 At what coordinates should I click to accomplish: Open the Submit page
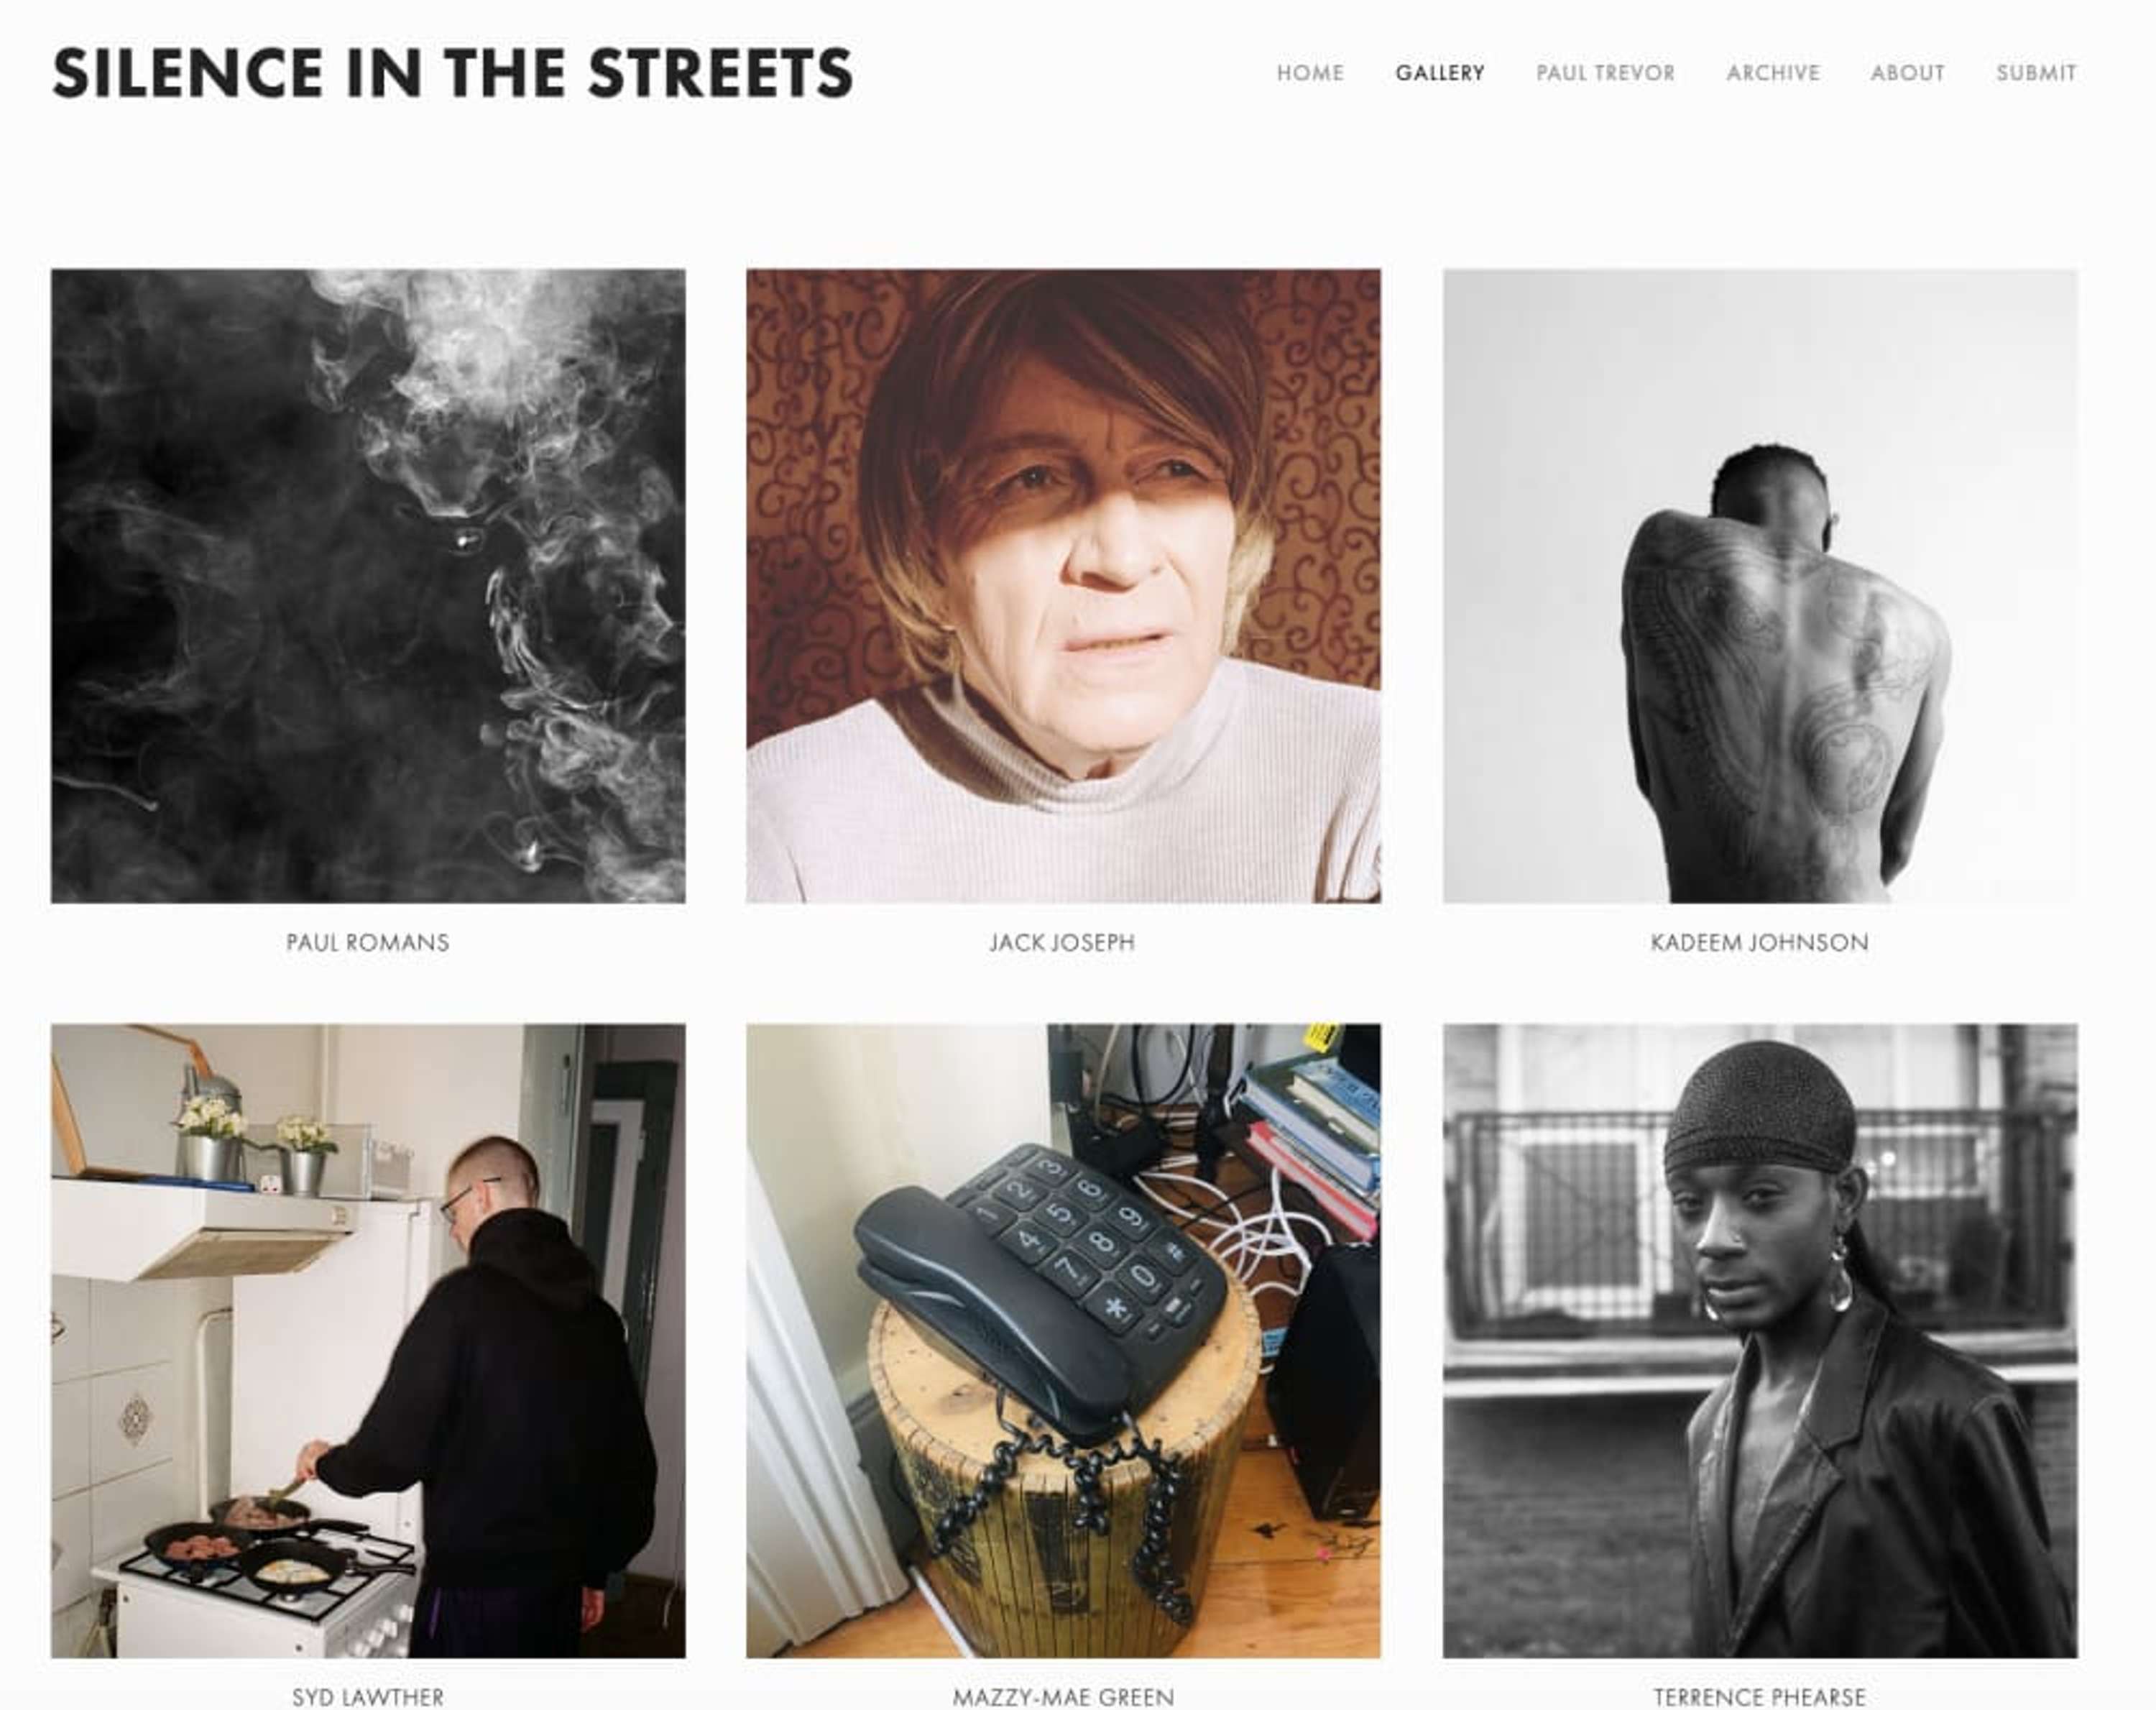tap(2036, 73)
